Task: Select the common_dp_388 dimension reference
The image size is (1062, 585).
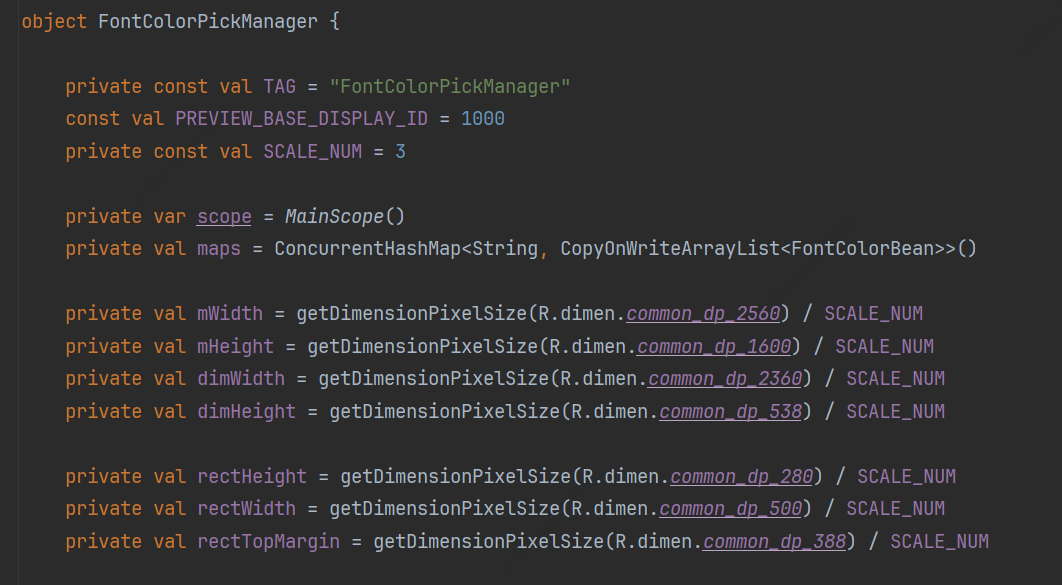Action: [773, 541]
